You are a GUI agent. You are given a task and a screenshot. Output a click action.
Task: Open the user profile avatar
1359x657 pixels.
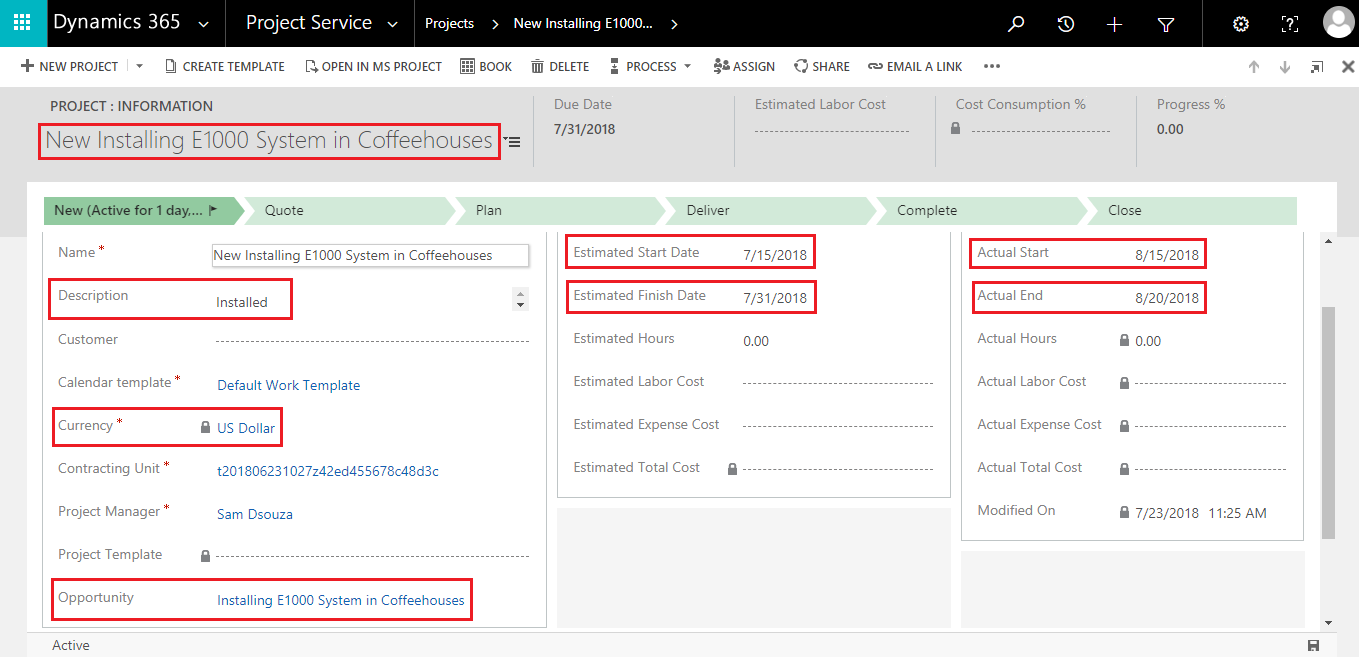click(1338, 22)
